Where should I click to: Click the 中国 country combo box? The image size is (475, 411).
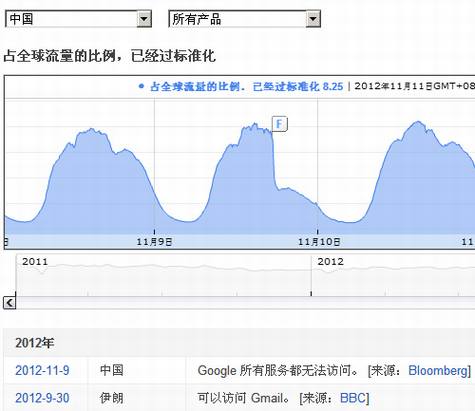78,19
